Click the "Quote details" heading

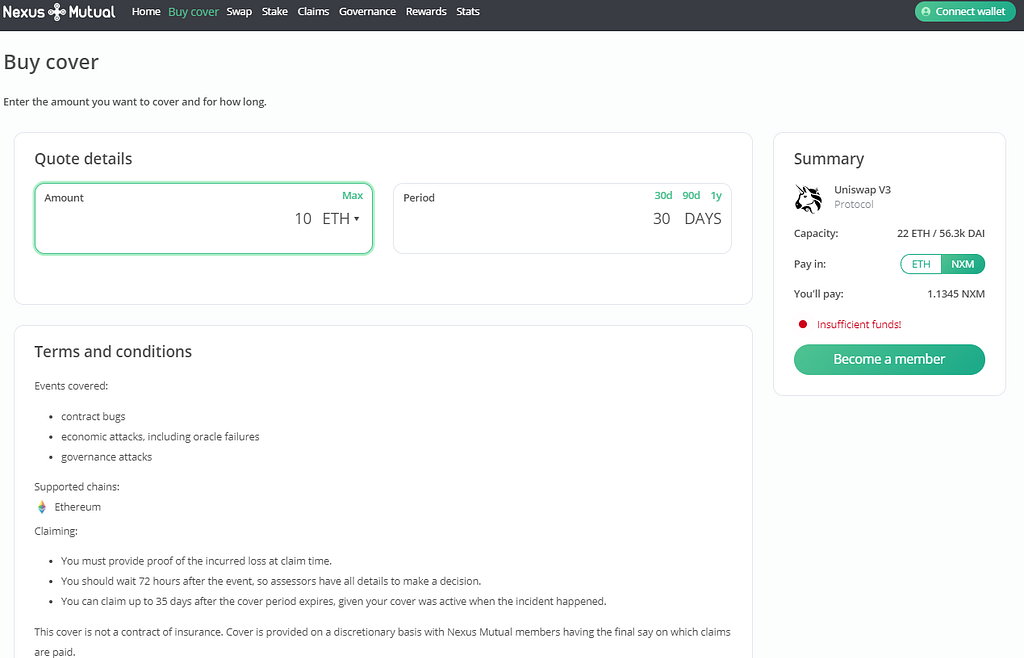tap(83, 159)
